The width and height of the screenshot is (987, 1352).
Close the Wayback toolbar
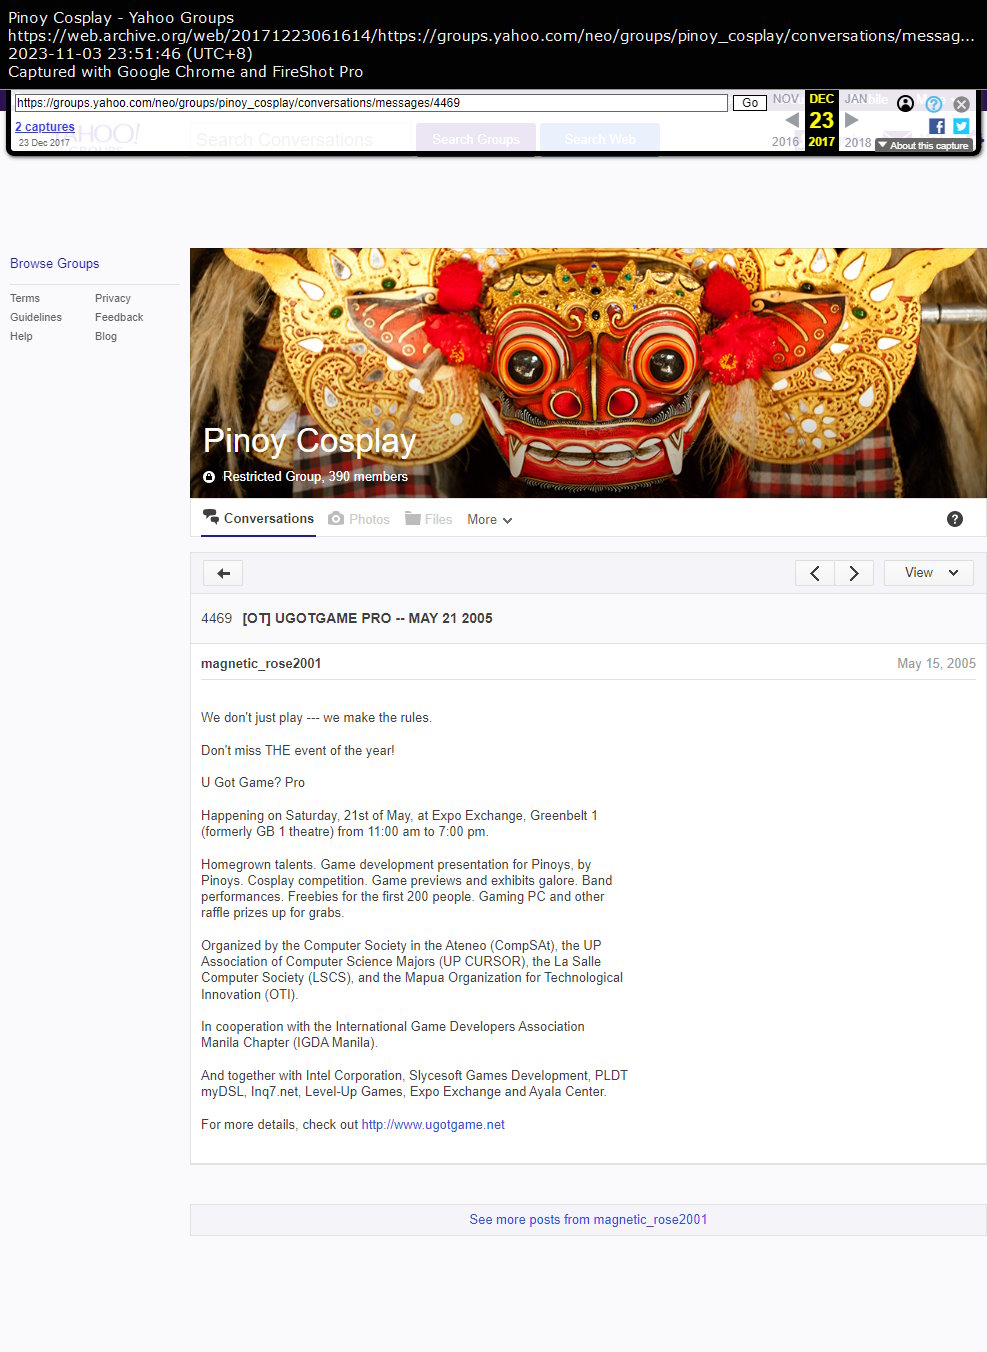(x=961, y=104)
